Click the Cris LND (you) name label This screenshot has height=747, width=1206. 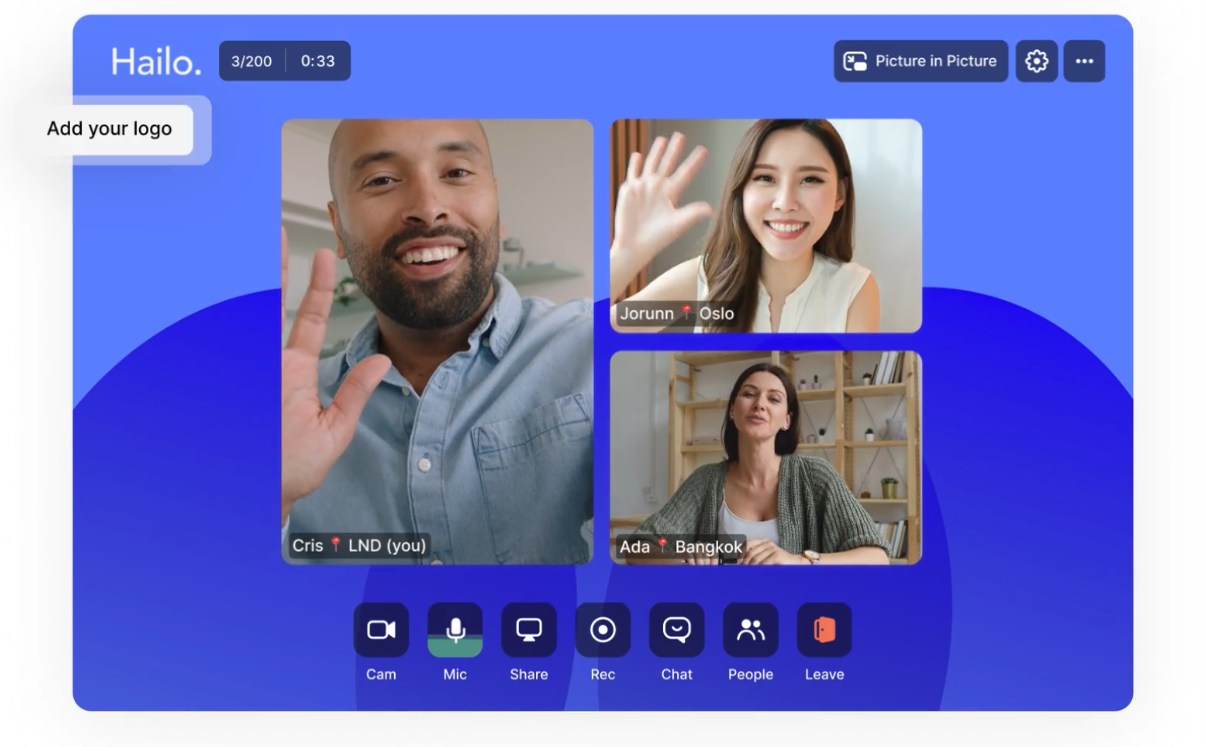click(359, 546)
